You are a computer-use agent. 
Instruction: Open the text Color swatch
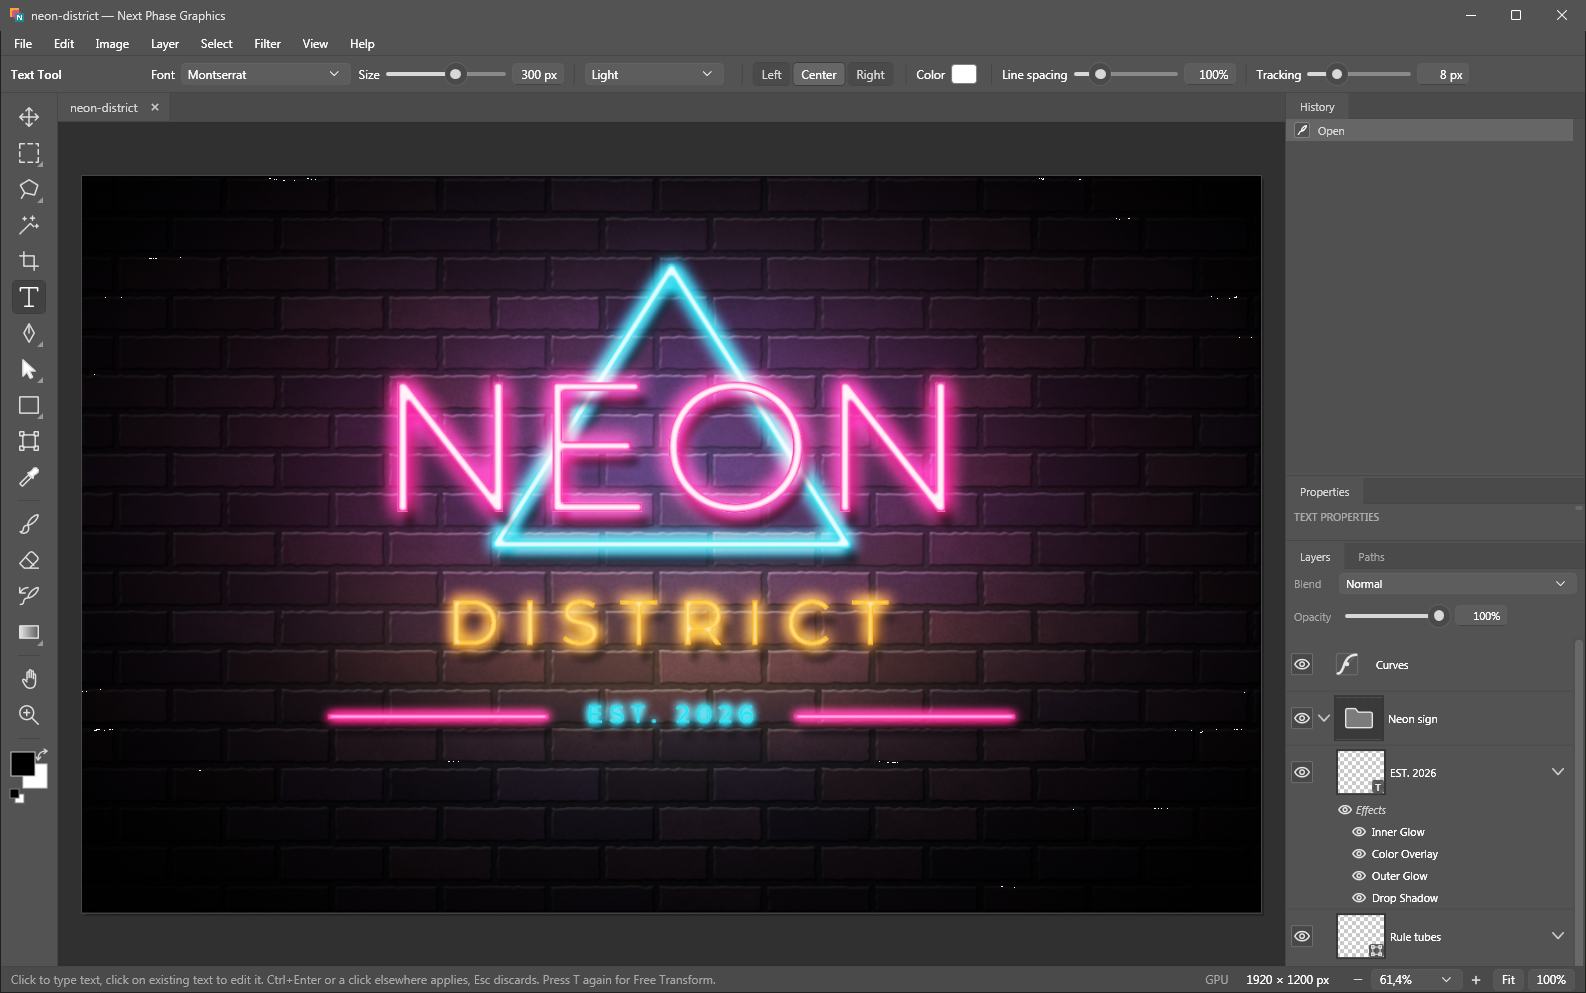coord(964,74)
